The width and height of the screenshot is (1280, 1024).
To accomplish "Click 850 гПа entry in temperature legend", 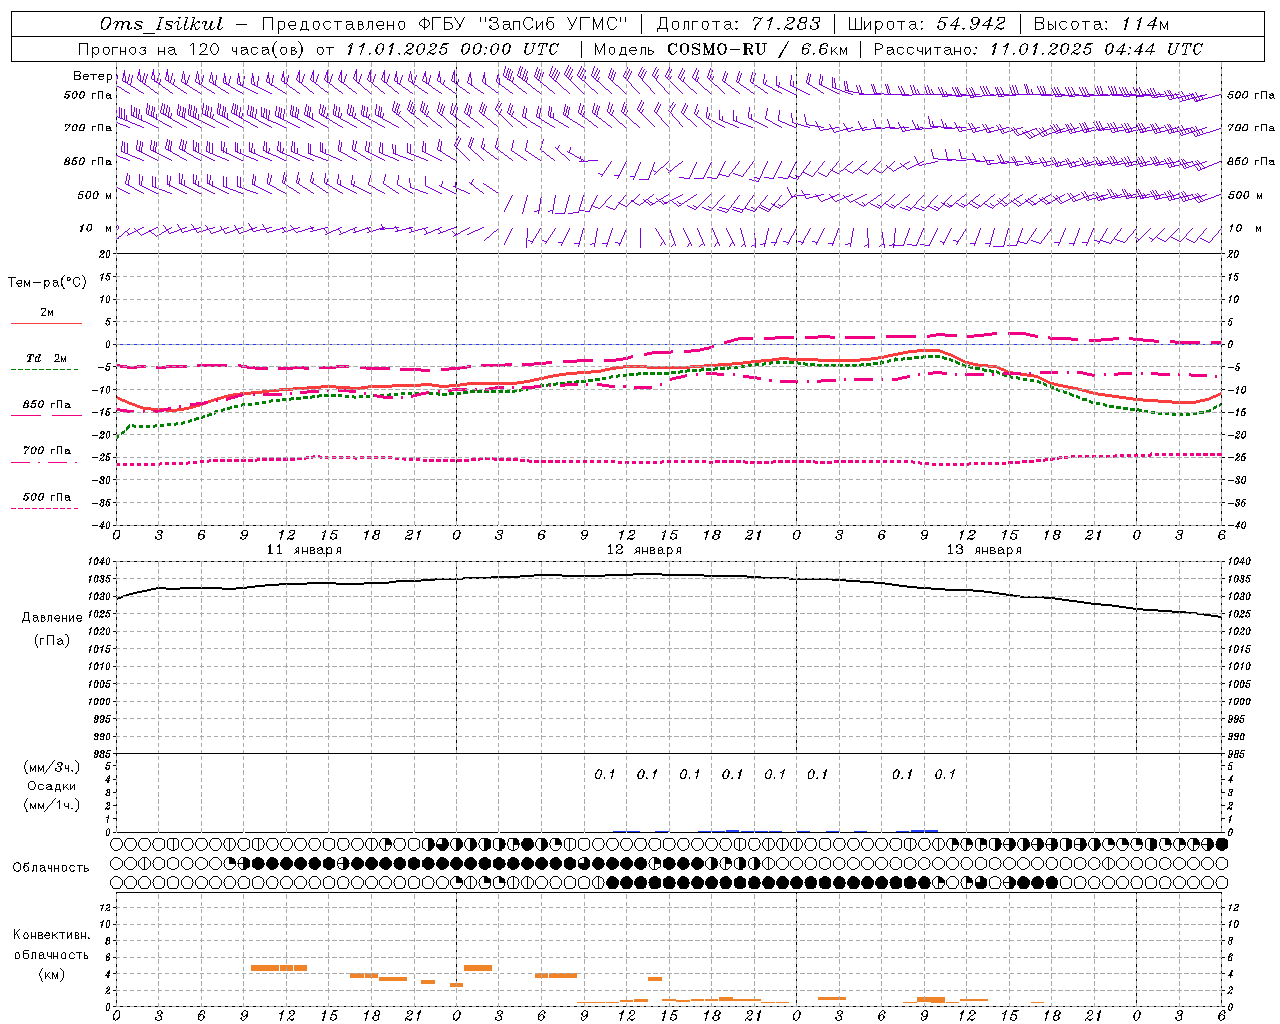I will (x=47, y=405).
